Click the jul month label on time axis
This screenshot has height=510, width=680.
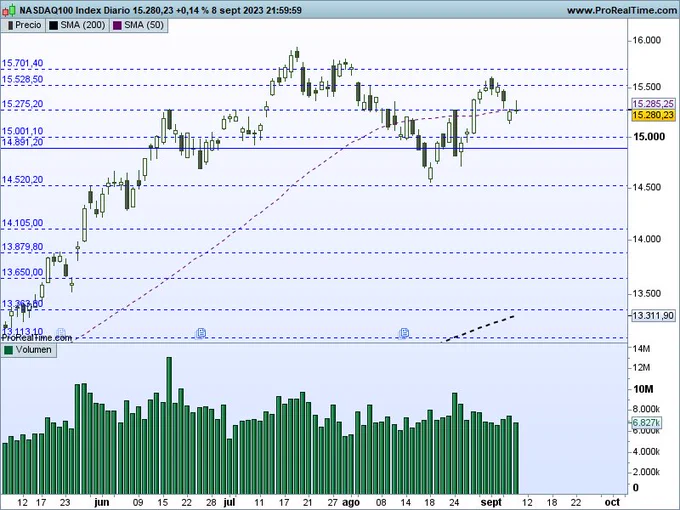coord(229,502)
